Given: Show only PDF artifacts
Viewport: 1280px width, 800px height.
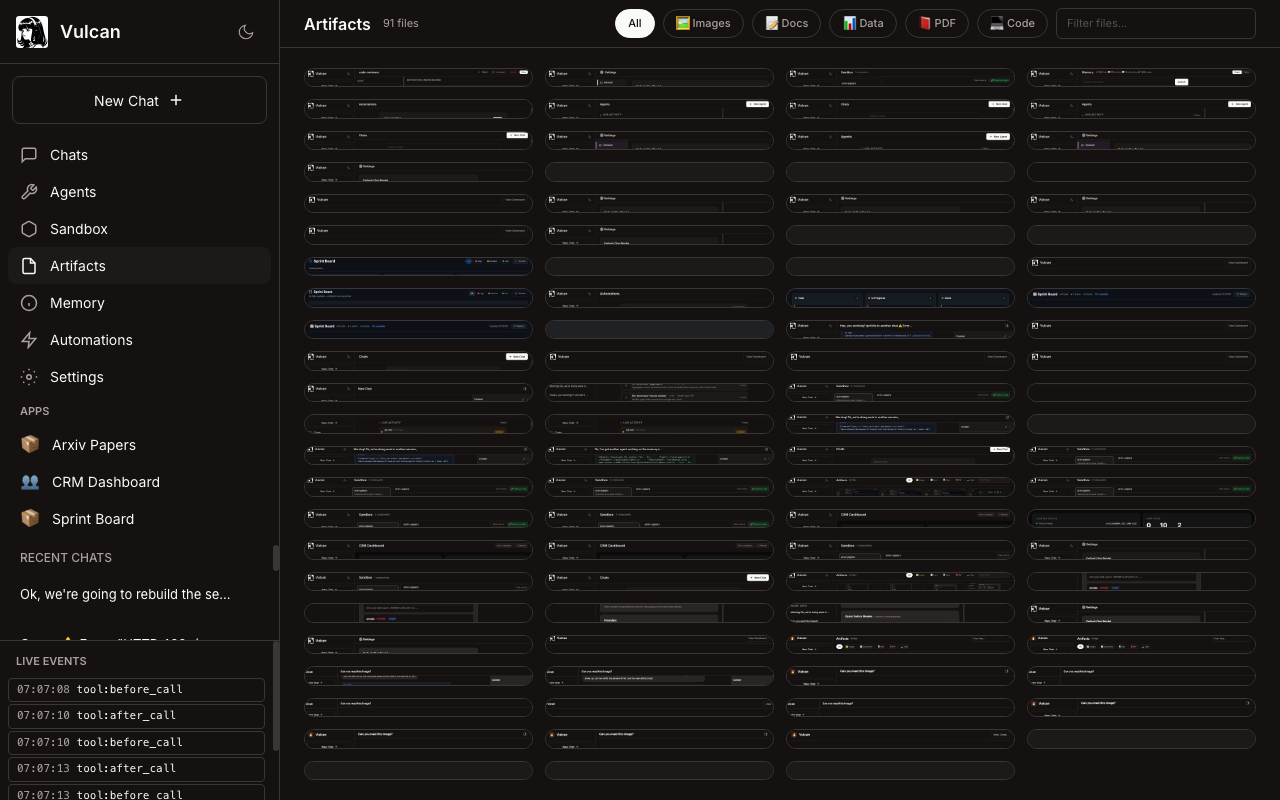Looking at the screenshot, I should 937,23.
